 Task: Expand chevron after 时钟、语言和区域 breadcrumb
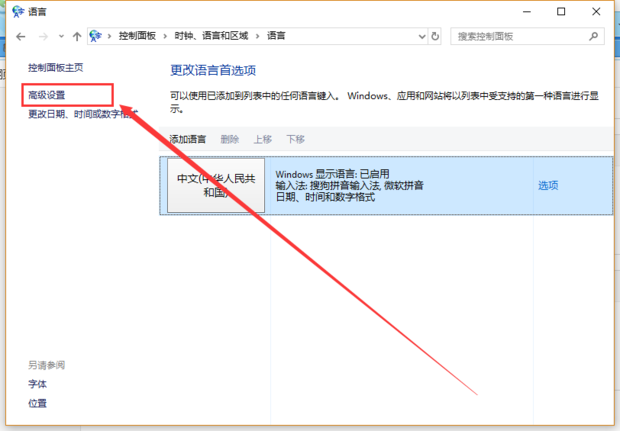pyautogui.click(x=257, y=36)
